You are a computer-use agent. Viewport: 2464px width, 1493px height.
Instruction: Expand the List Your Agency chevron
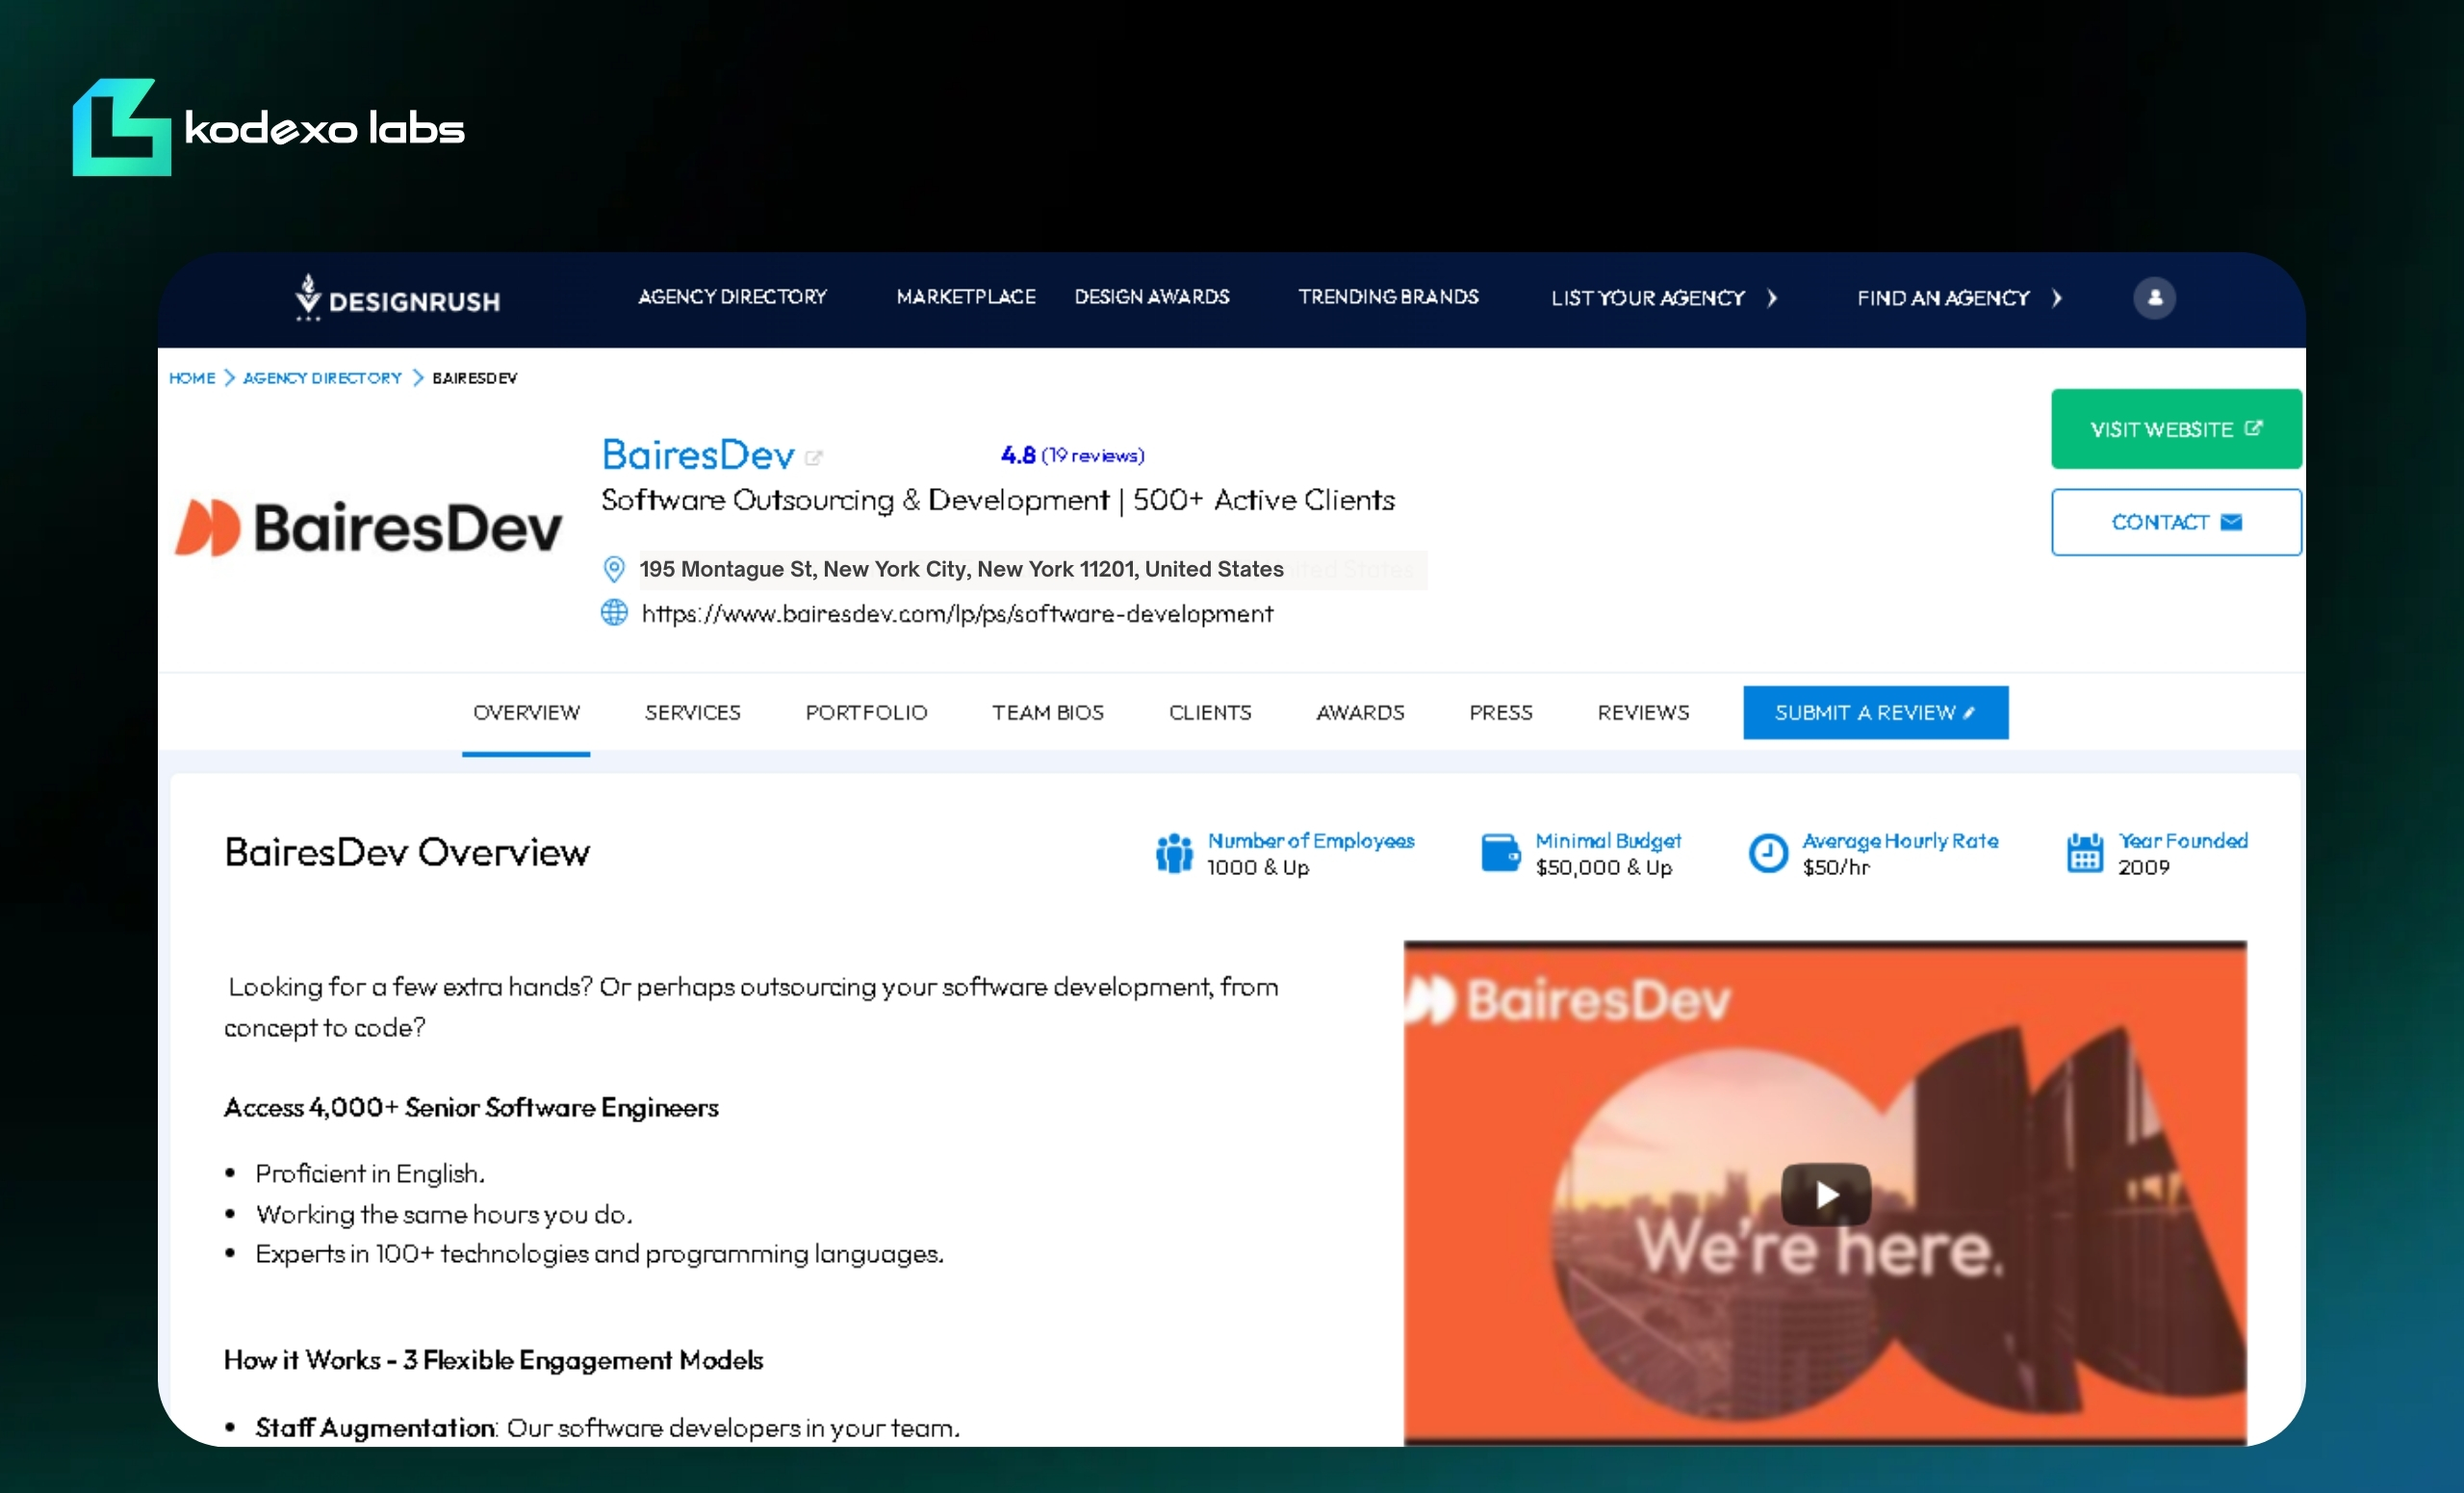[1772, 298]
